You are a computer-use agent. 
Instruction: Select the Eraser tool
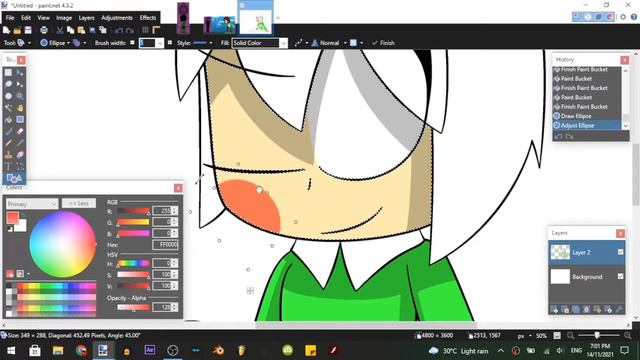(20, 131)
